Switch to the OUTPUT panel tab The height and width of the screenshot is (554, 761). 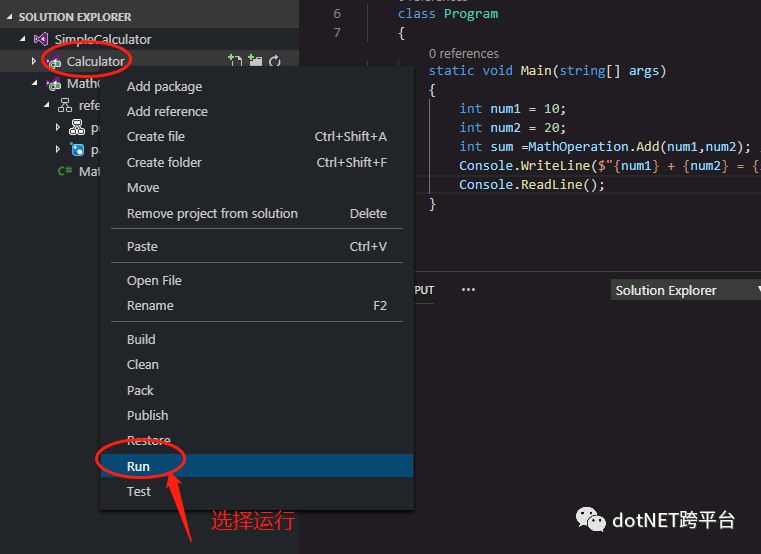pos(424,290)
